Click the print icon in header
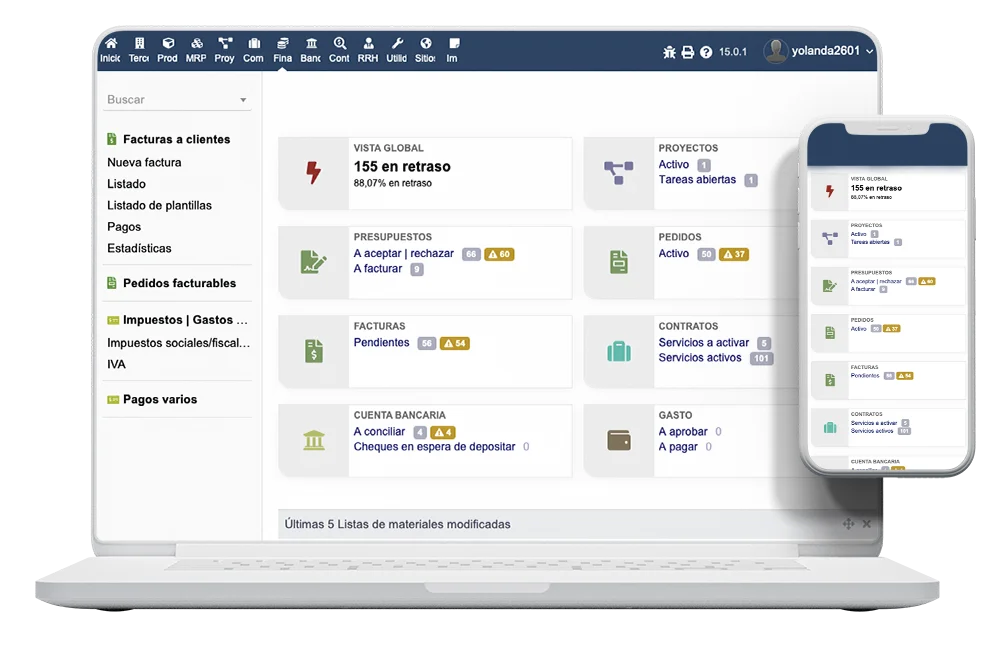This screenshot has width=1000, height=656. (x=688, y=52)
